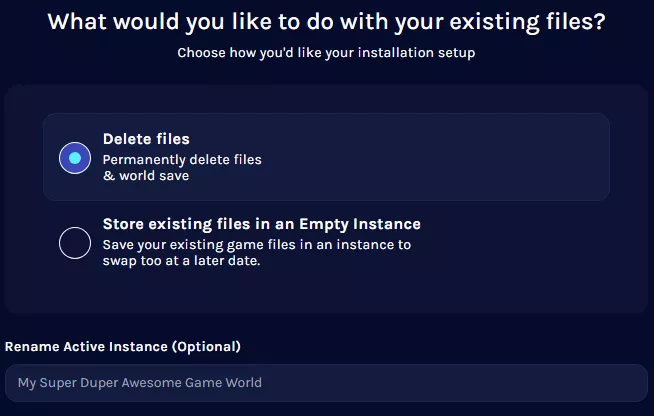Click the cyan dot inside the selected radio
The width and height of the screenshot is (654, 416).
click(x=75, y=158)
